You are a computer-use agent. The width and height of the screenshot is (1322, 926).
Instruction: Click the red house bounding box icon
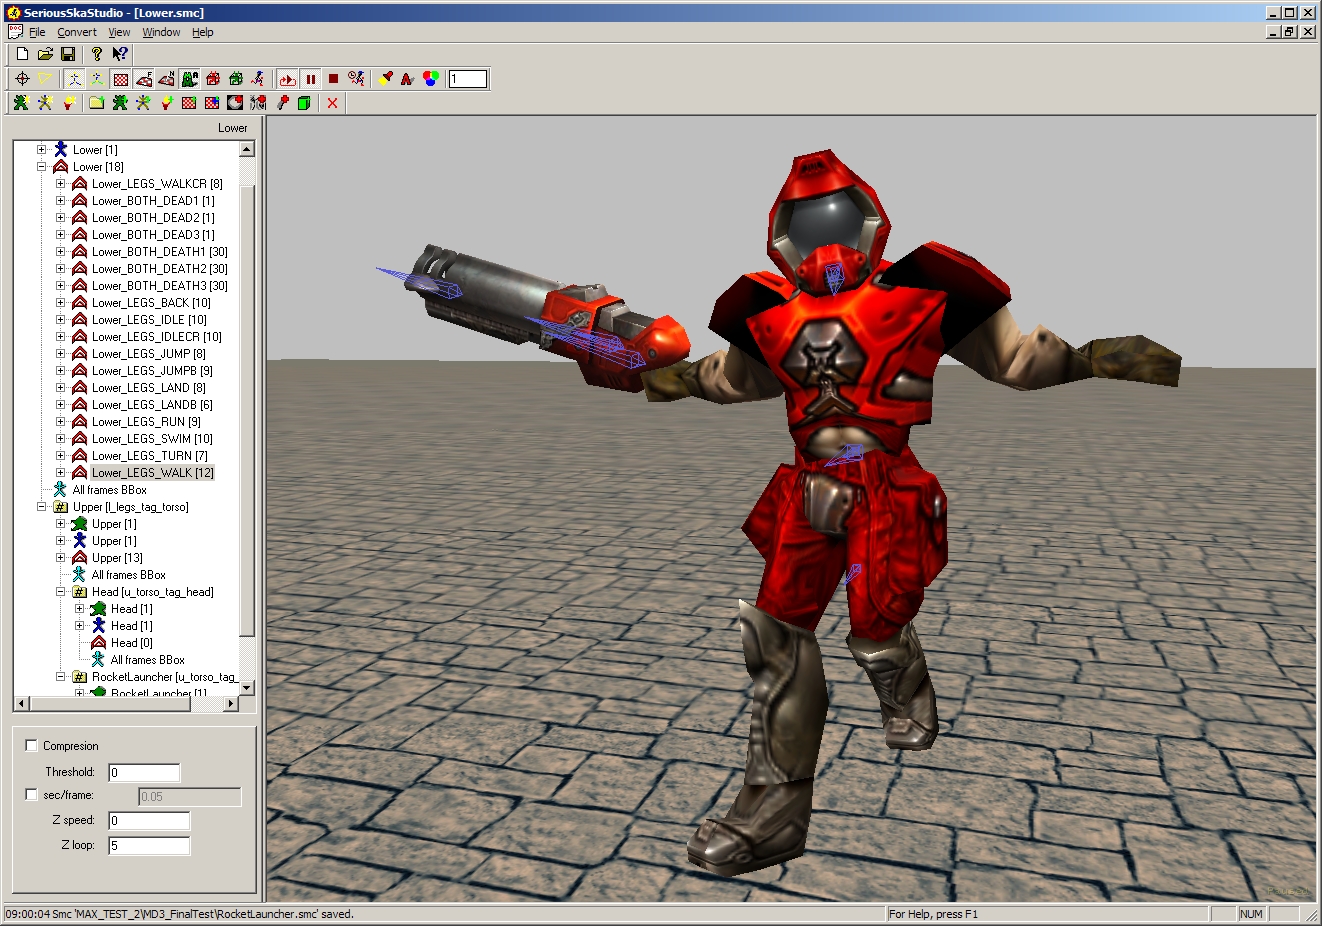[x=213, y=79]
